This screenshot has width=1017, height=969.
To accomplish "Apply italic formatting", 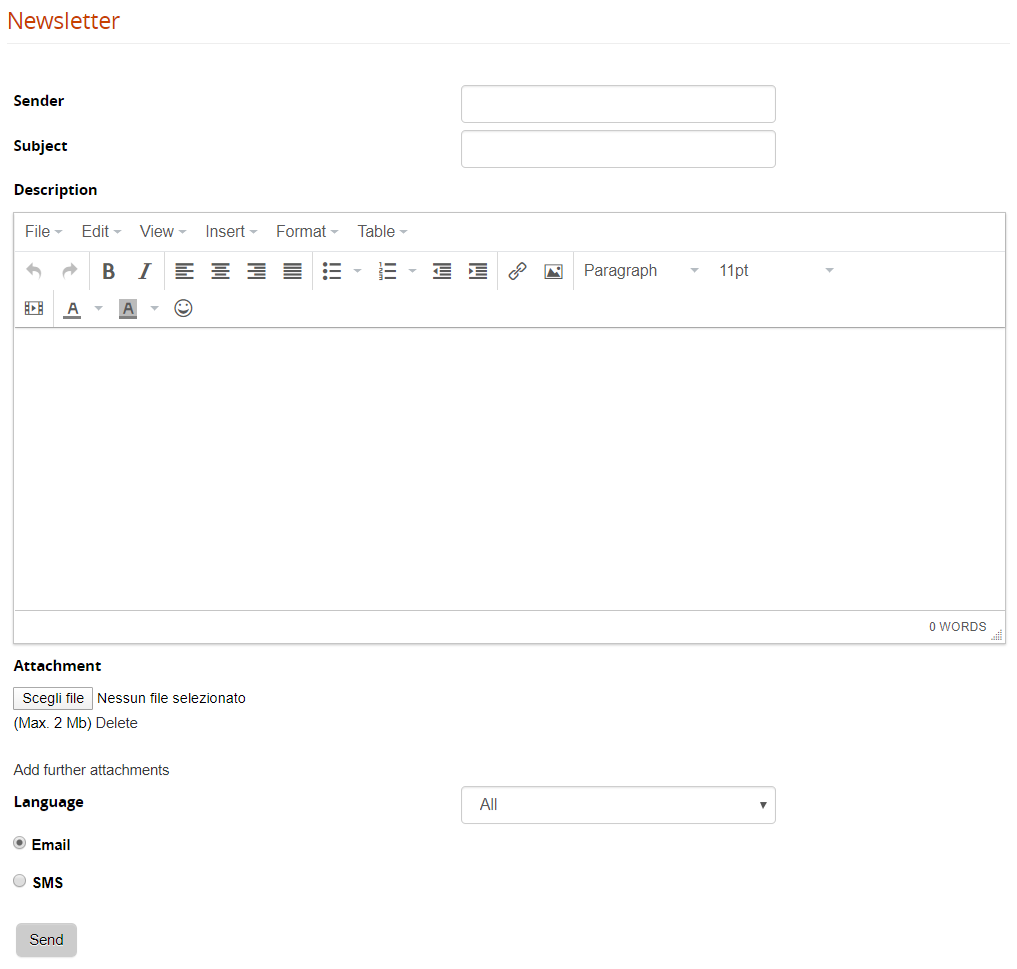I will (145, 271).
